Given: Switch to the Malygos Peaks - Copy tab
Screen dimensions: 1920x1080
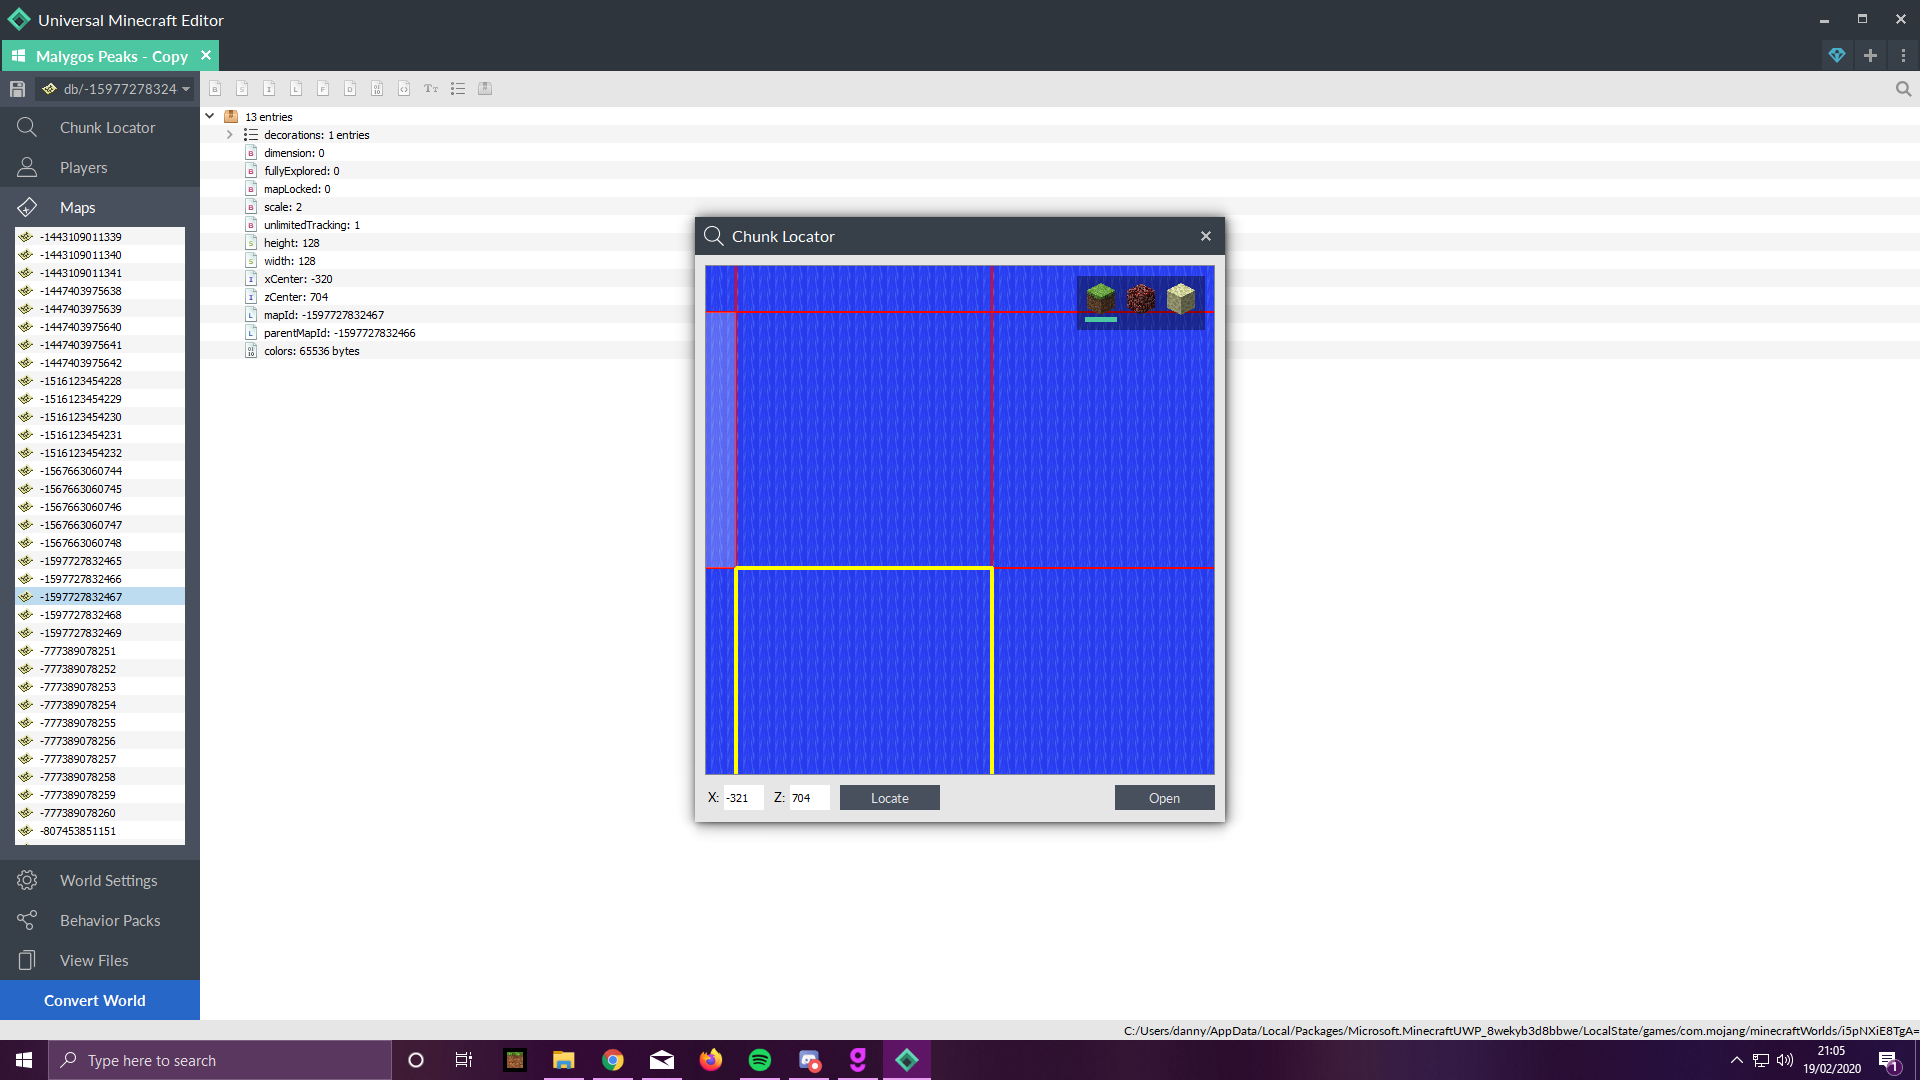Looking at the screenshot, I should [111, 56].
